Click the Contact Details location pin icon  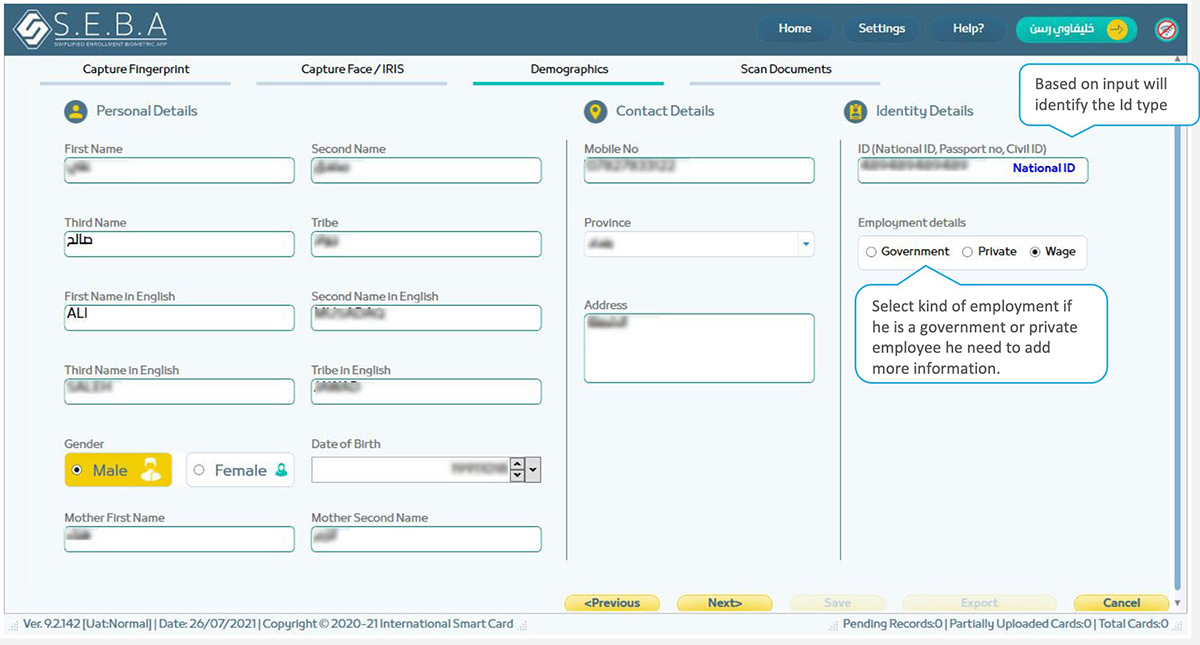[x=595, y=111]
